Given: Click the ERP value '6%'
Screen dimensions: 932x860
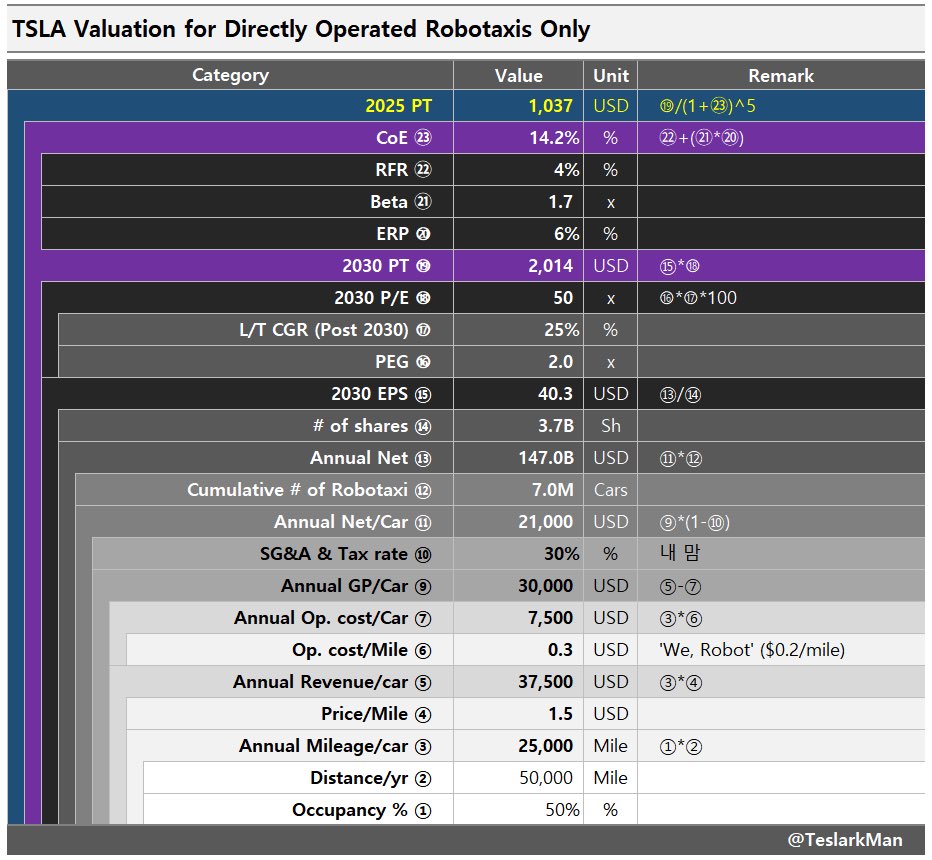Looking at the screenshot, I should 566,234.
